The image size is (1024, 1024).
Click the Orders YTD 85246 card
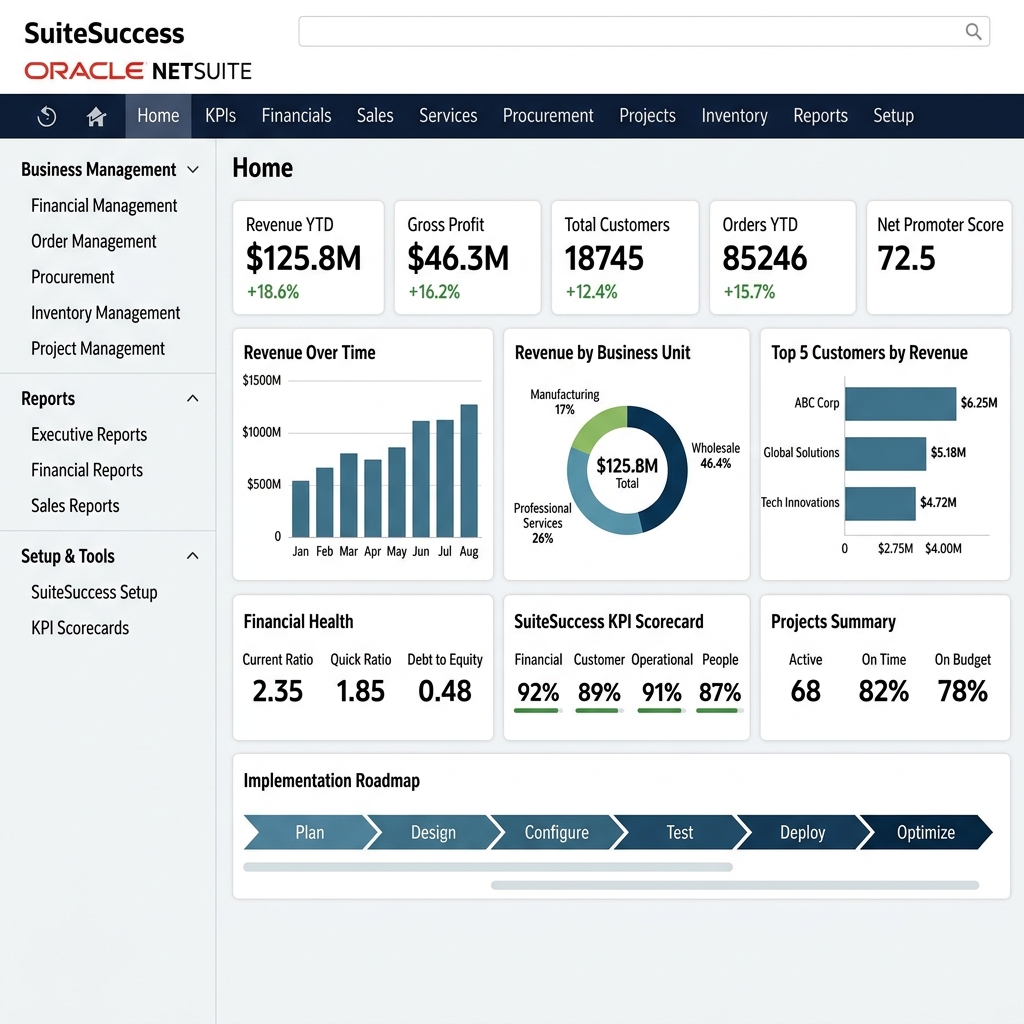(782, 257)
